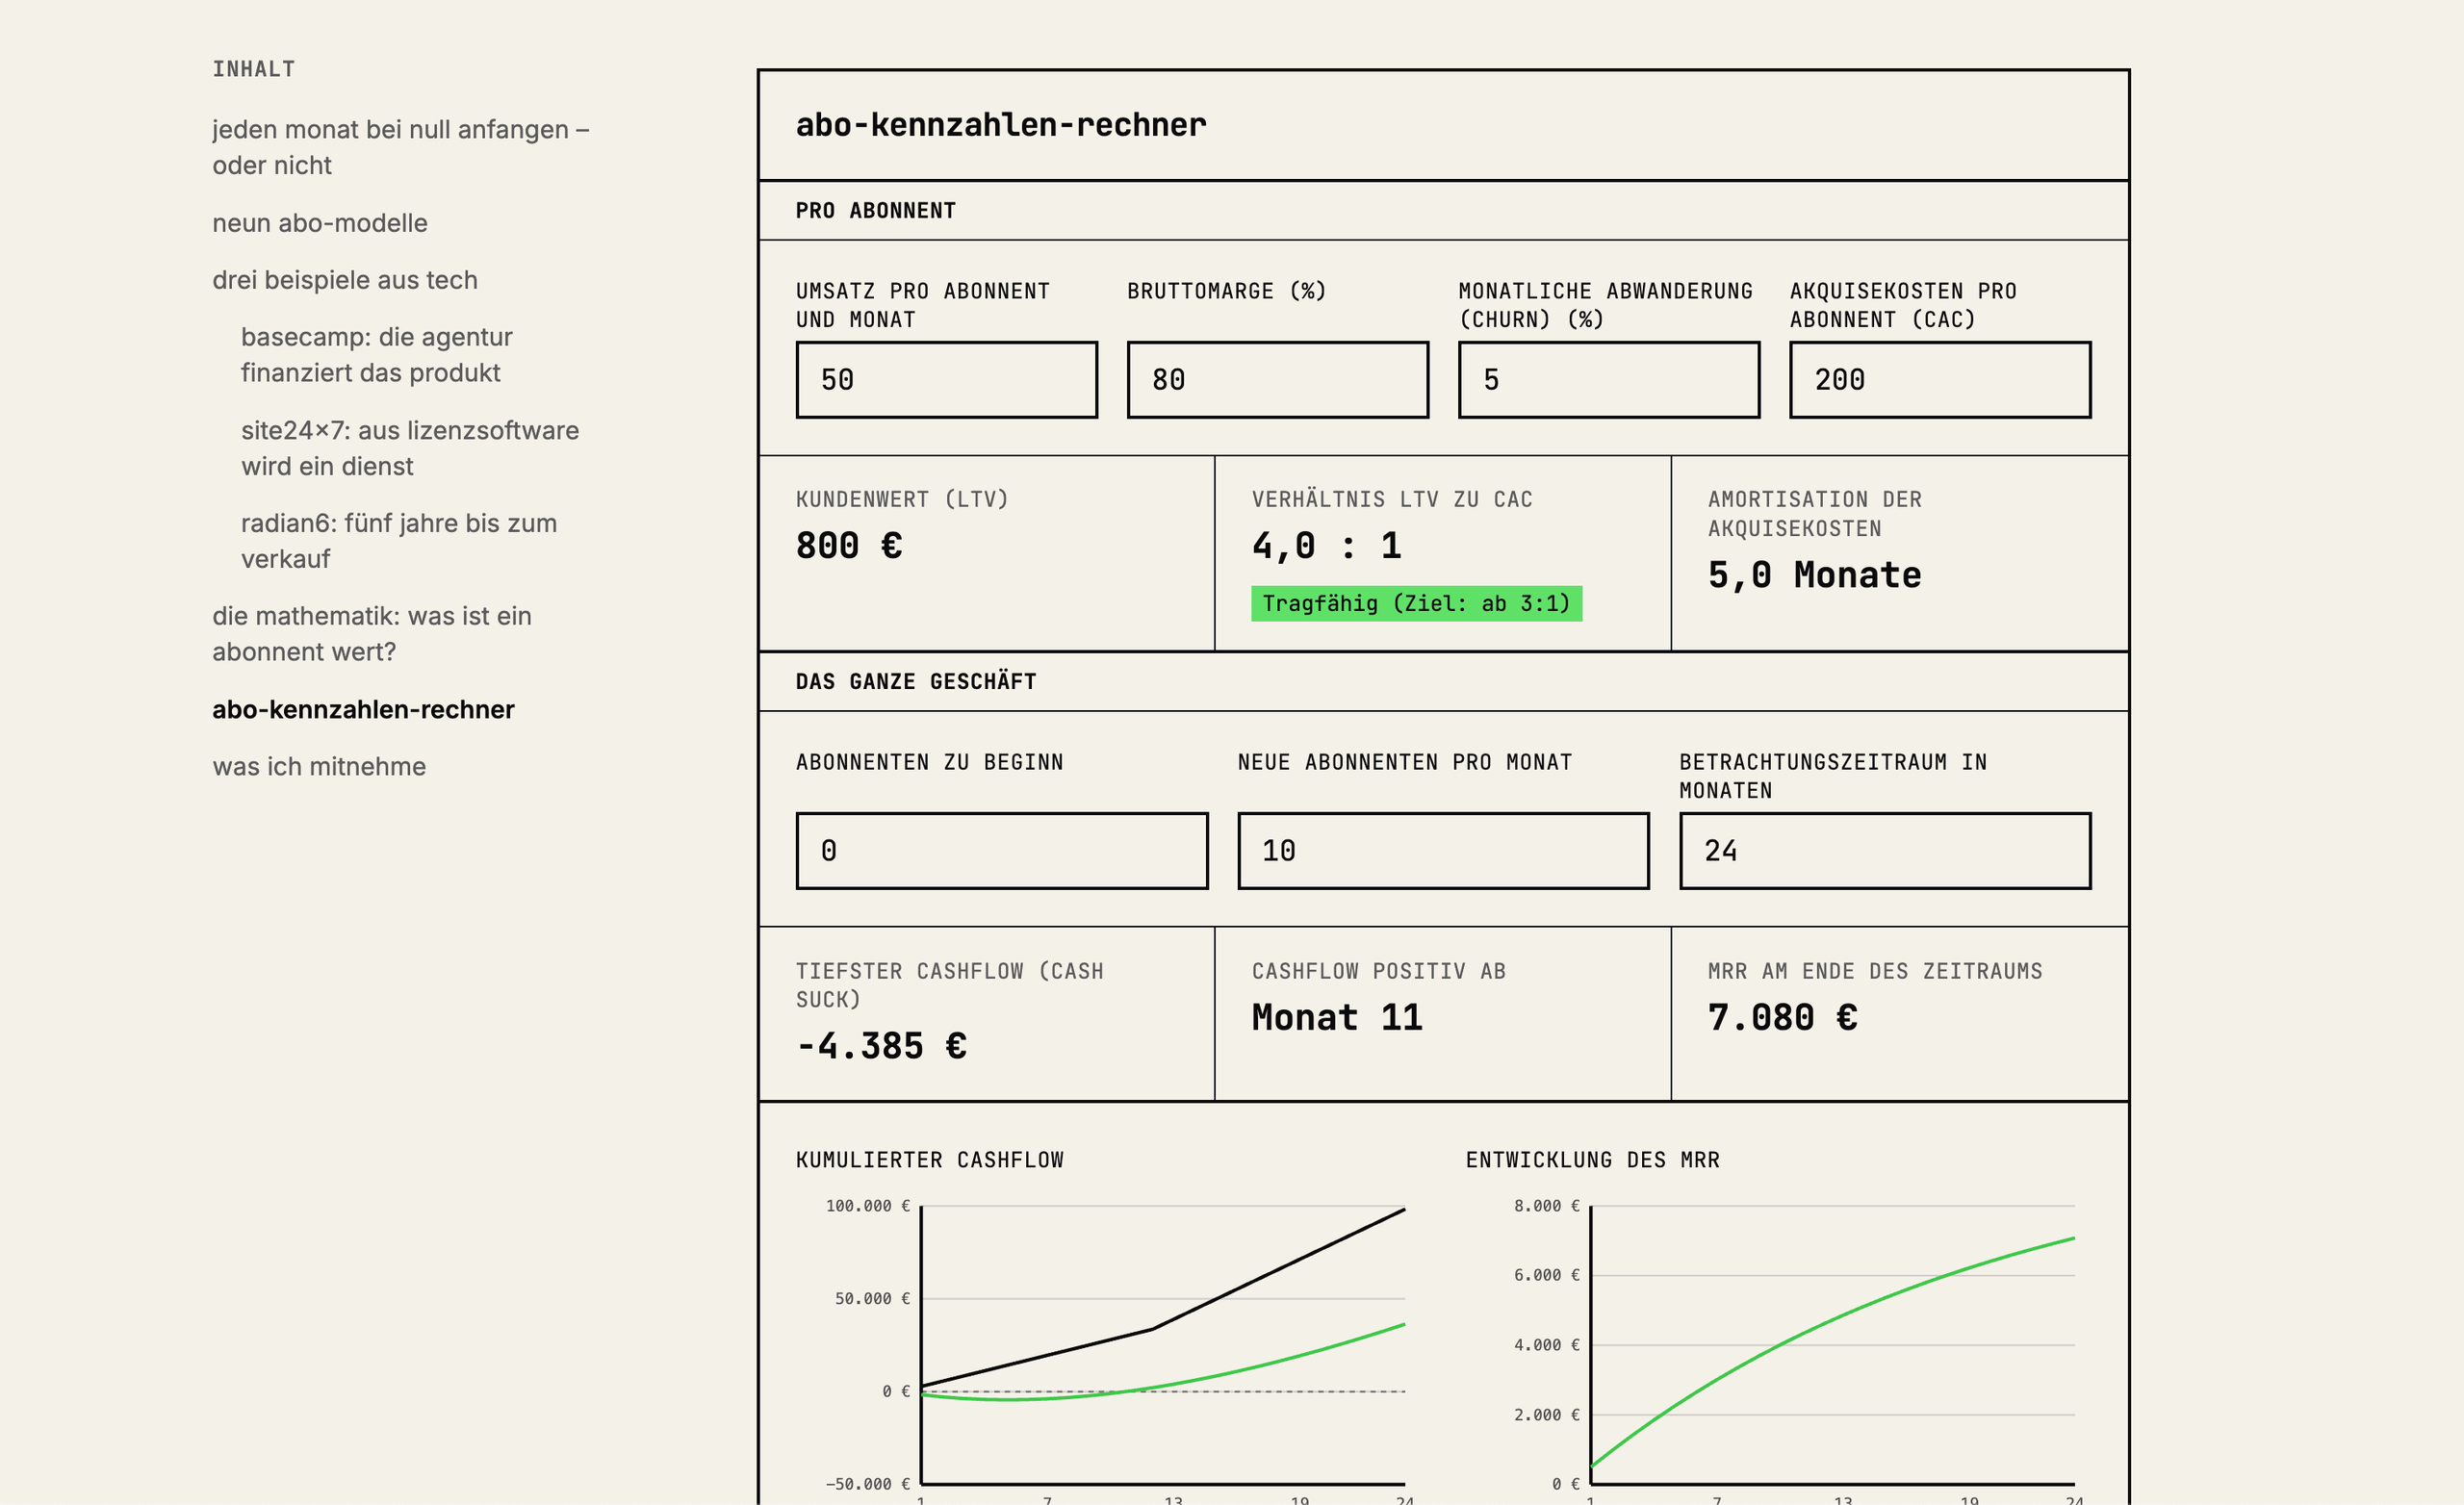Go to 'neun abo-modelle' in contents
Image resolution: width=2464 pixels, height=1505 pixels.
point(319,223)
